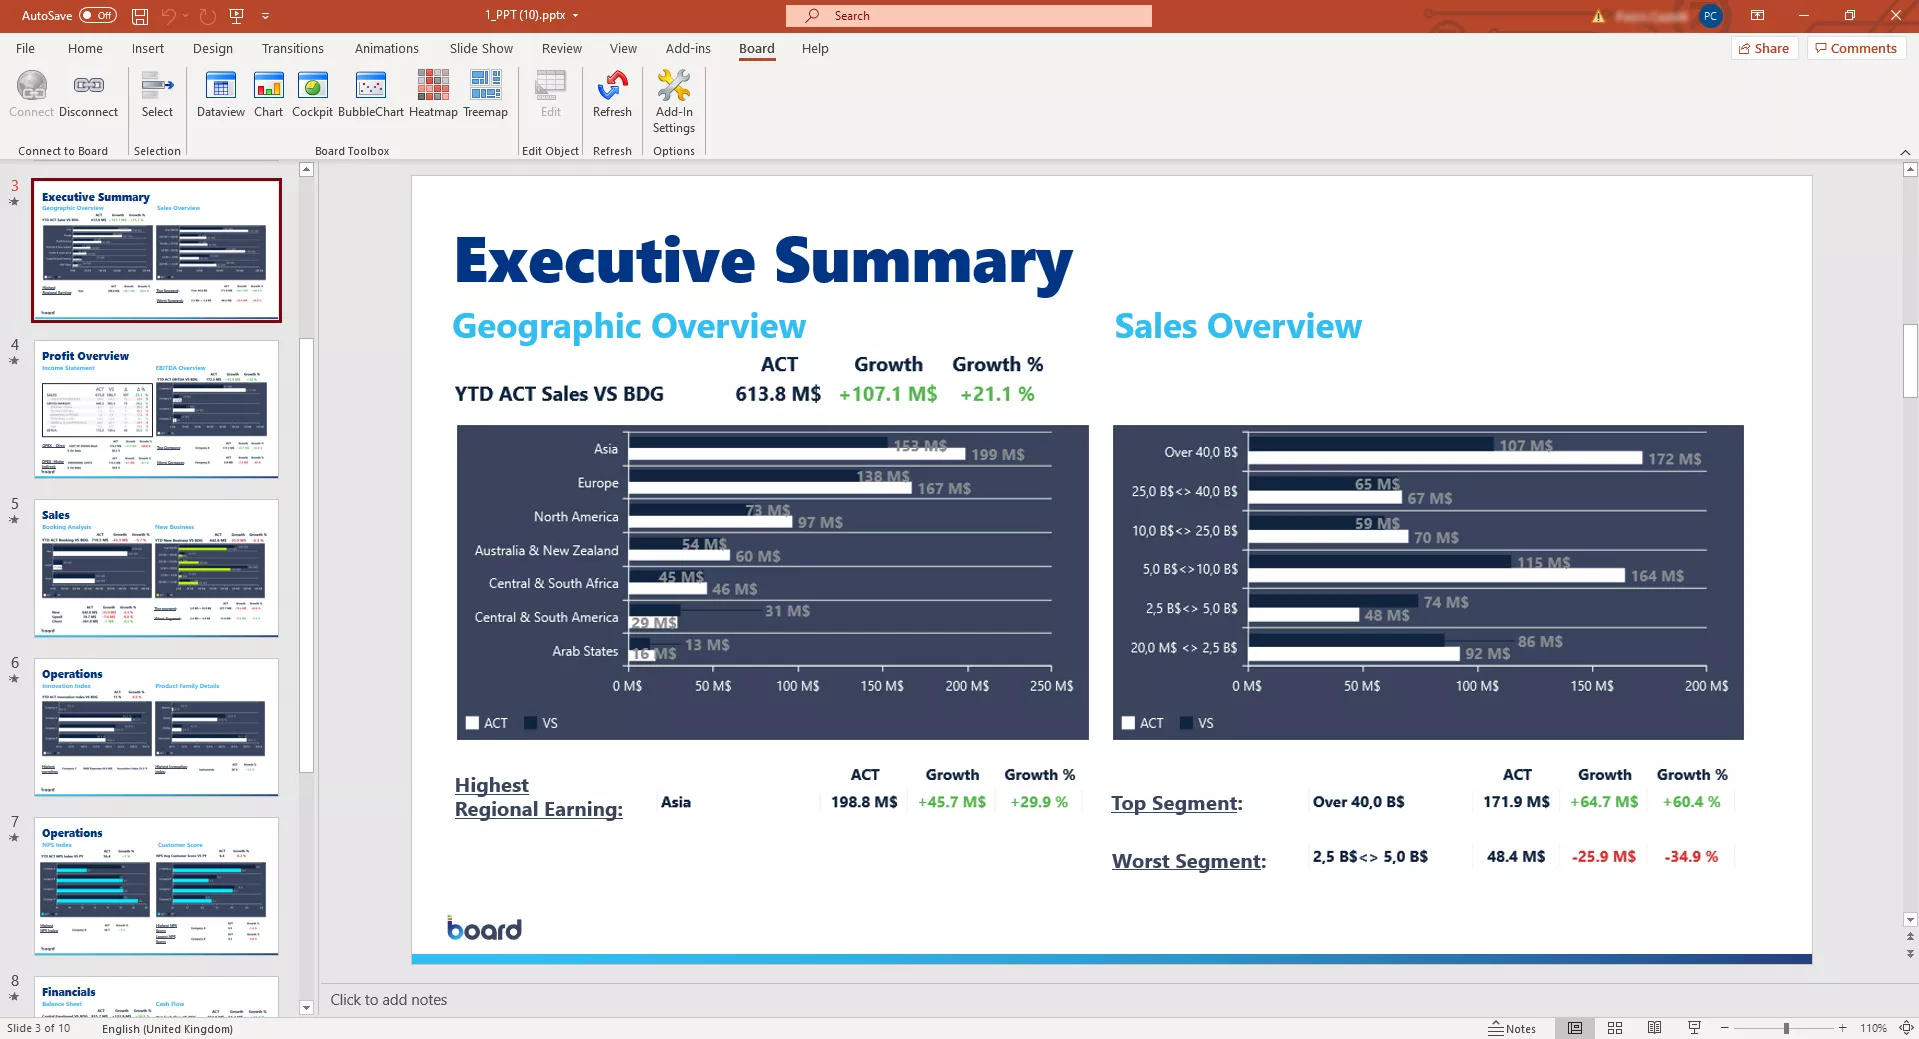
Task: Click the zoom slider in status bar
Action: [1786, 1028]
